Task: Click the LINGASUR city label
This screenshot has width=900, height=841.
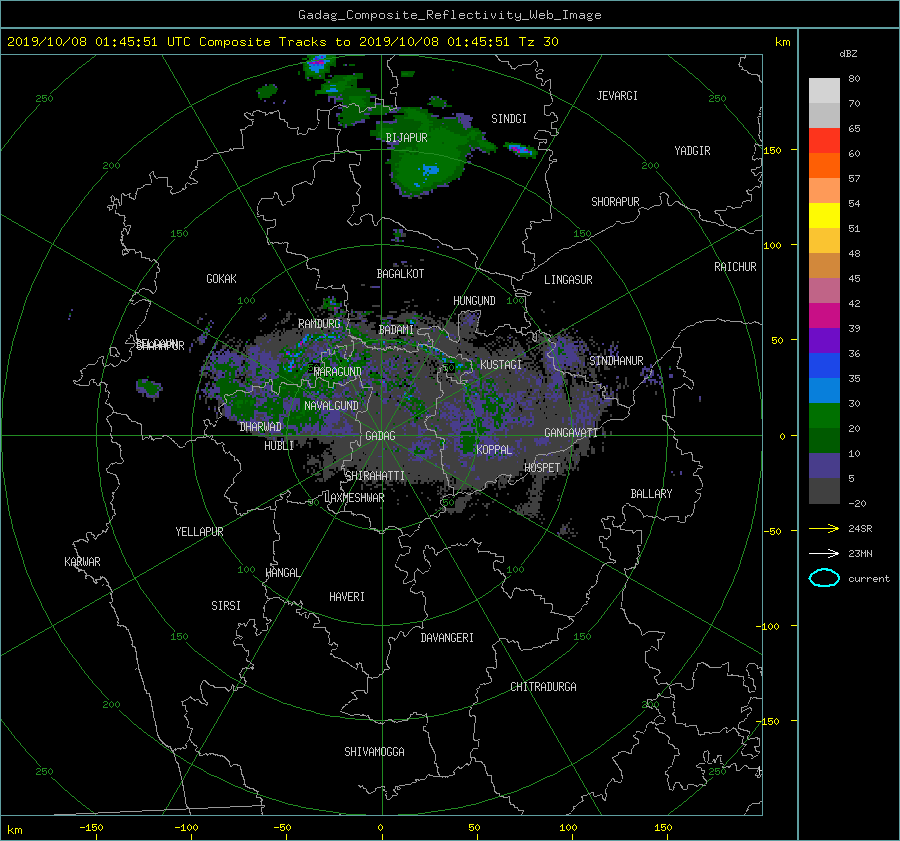Action: [568, 280]
